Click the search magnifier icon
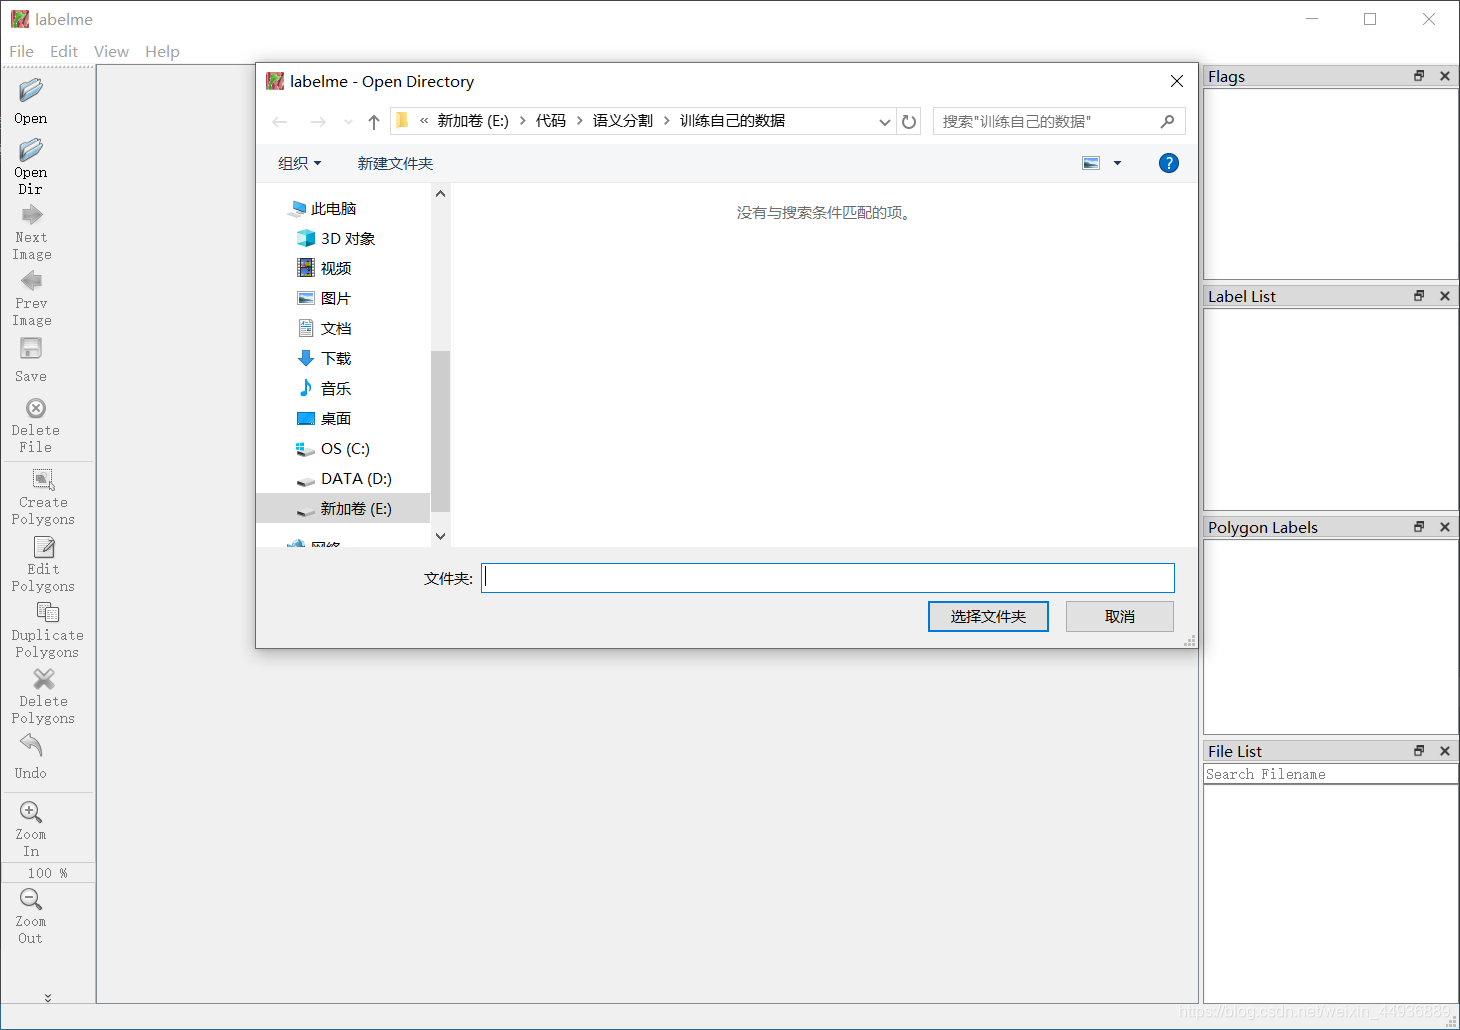Image resolution: width=1460 pixels, height=1030 pixels. (1167, 121)
